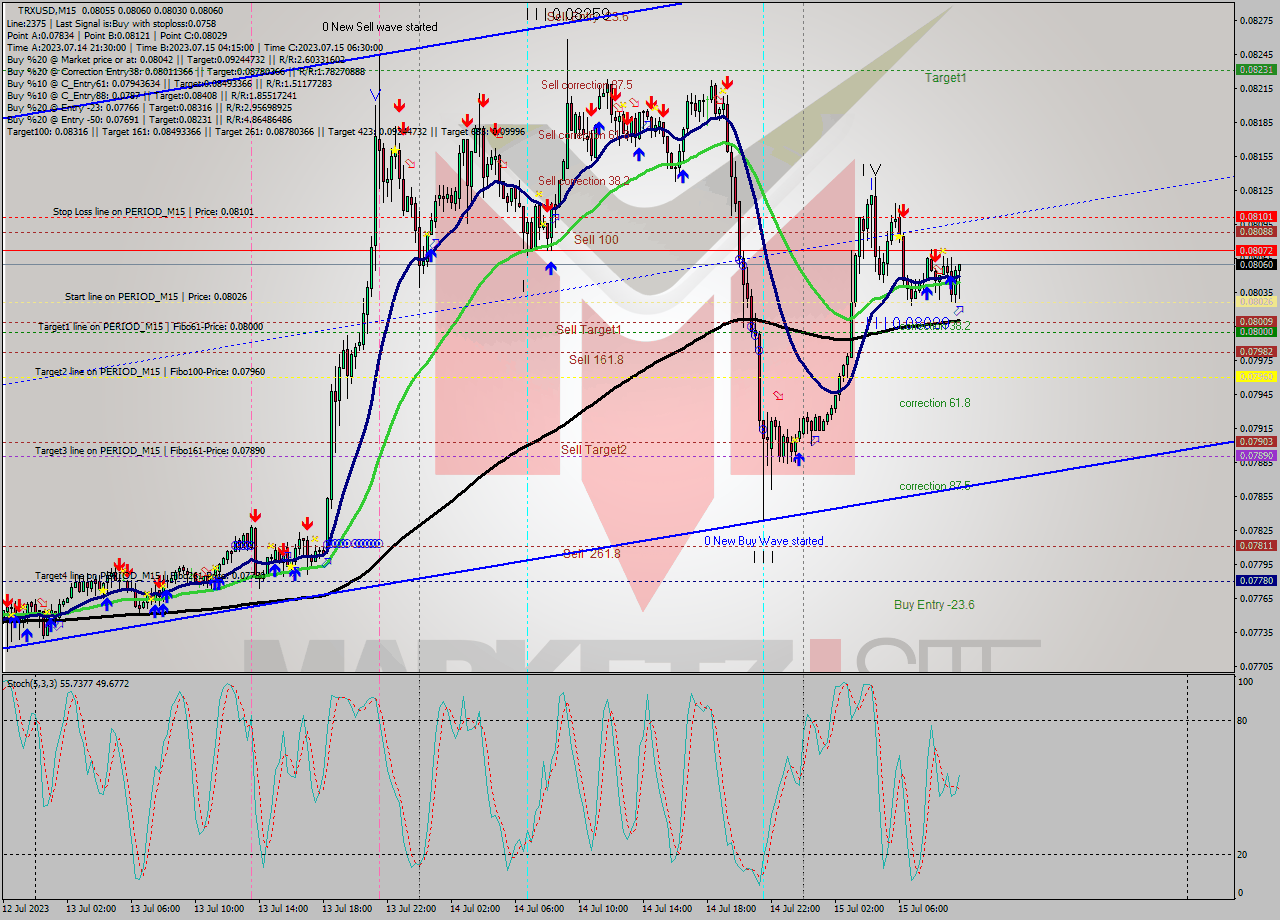Click the green 0.08000 price tag
1280x920 pixels.
[x=1257, y=332]
